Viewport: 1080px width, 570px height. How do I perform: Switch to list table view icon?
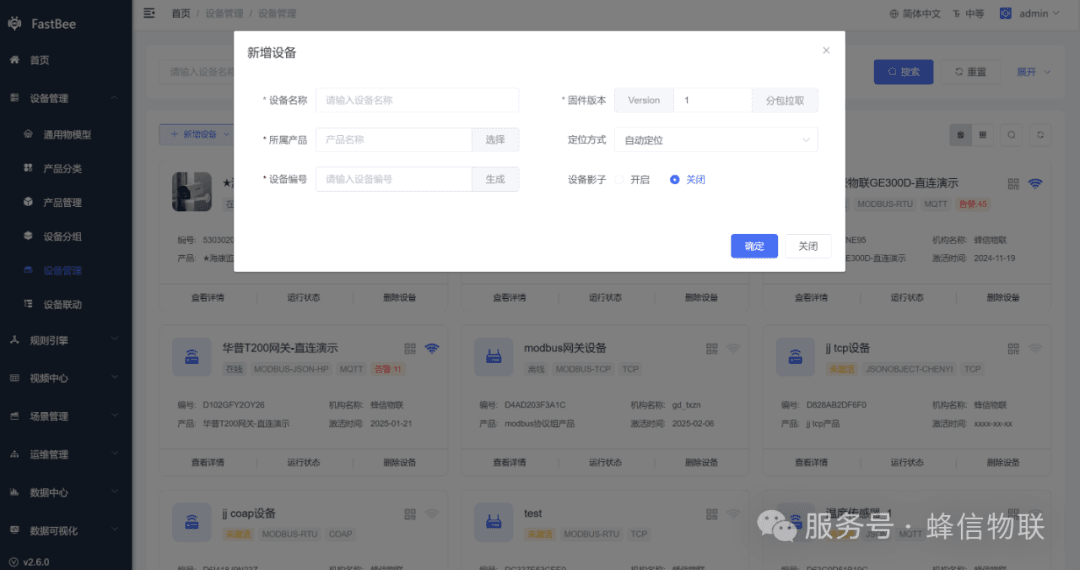click(983, 135)
